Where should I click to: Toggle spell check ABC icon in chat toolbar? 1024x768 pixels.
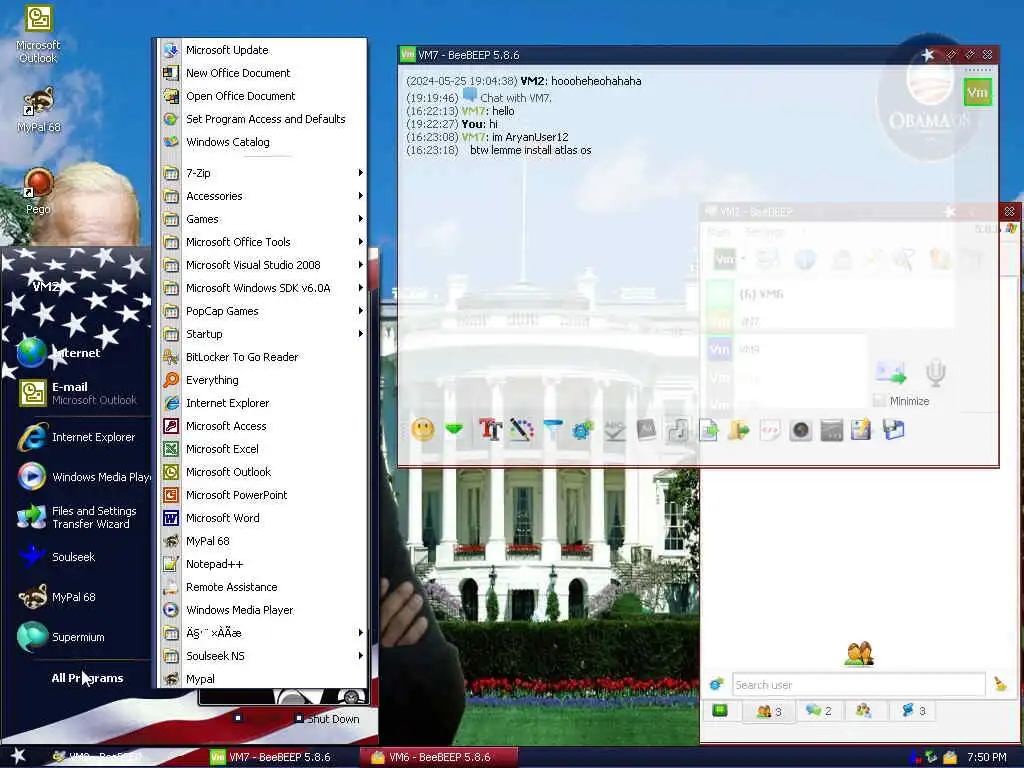tap(615, 430)
